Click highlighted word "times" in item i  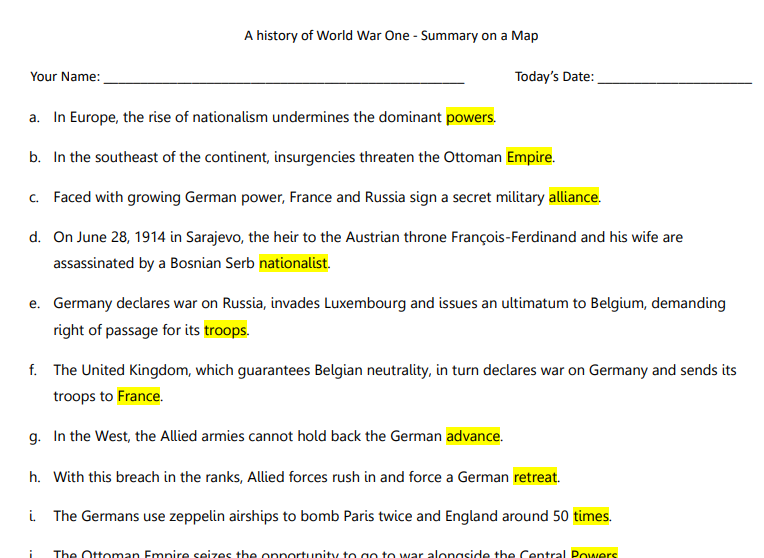(591, 517)
